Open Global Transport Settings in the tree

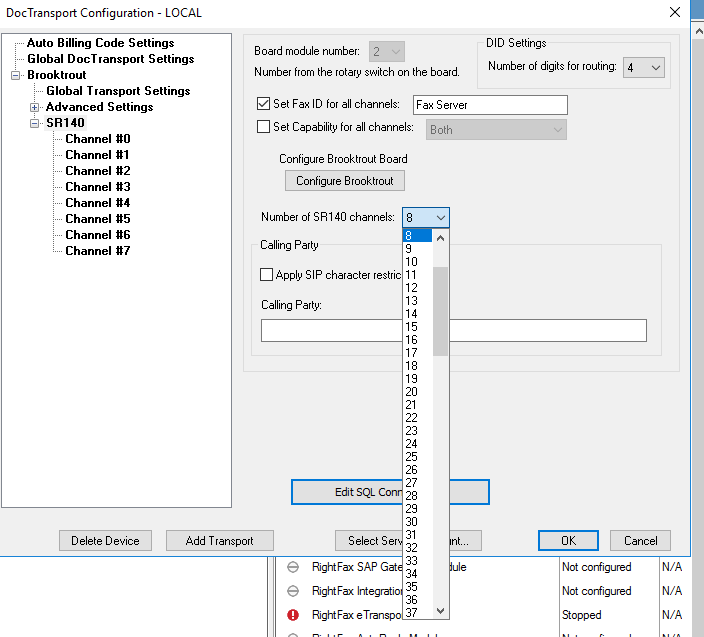coord(117,91)
